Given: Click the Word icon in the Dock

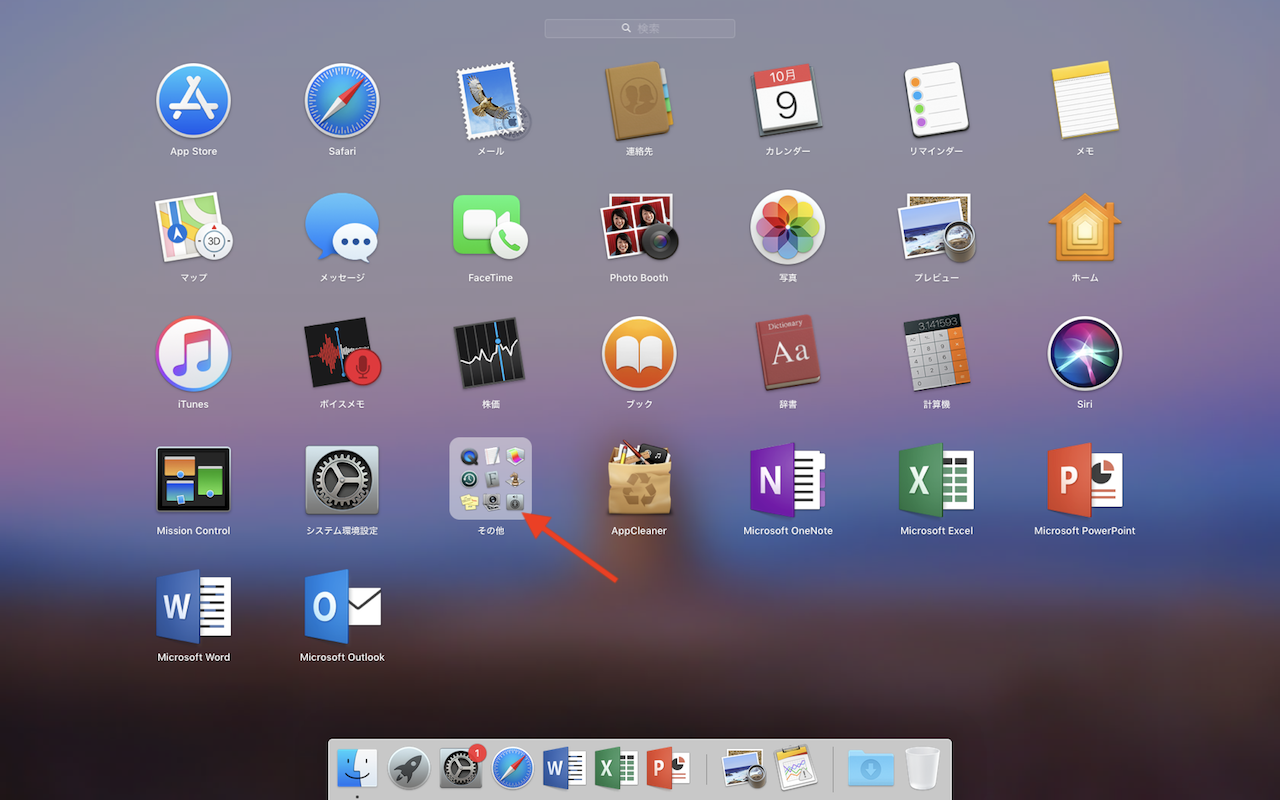Looking at the screenshot, I should point(565,768).
